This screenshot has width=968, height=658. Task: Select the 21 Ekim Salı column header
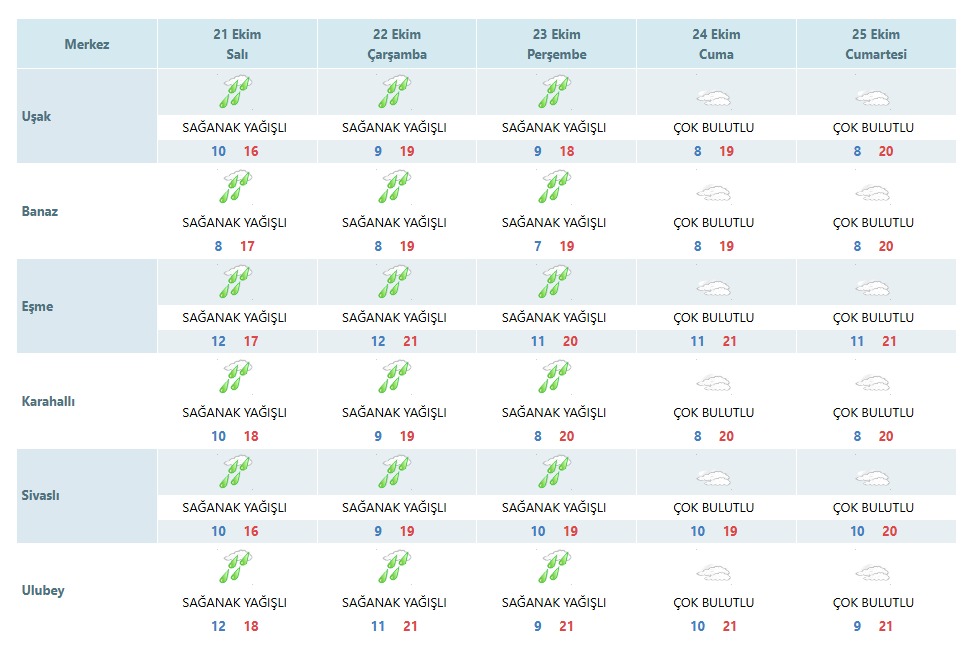tap(237, 44)
